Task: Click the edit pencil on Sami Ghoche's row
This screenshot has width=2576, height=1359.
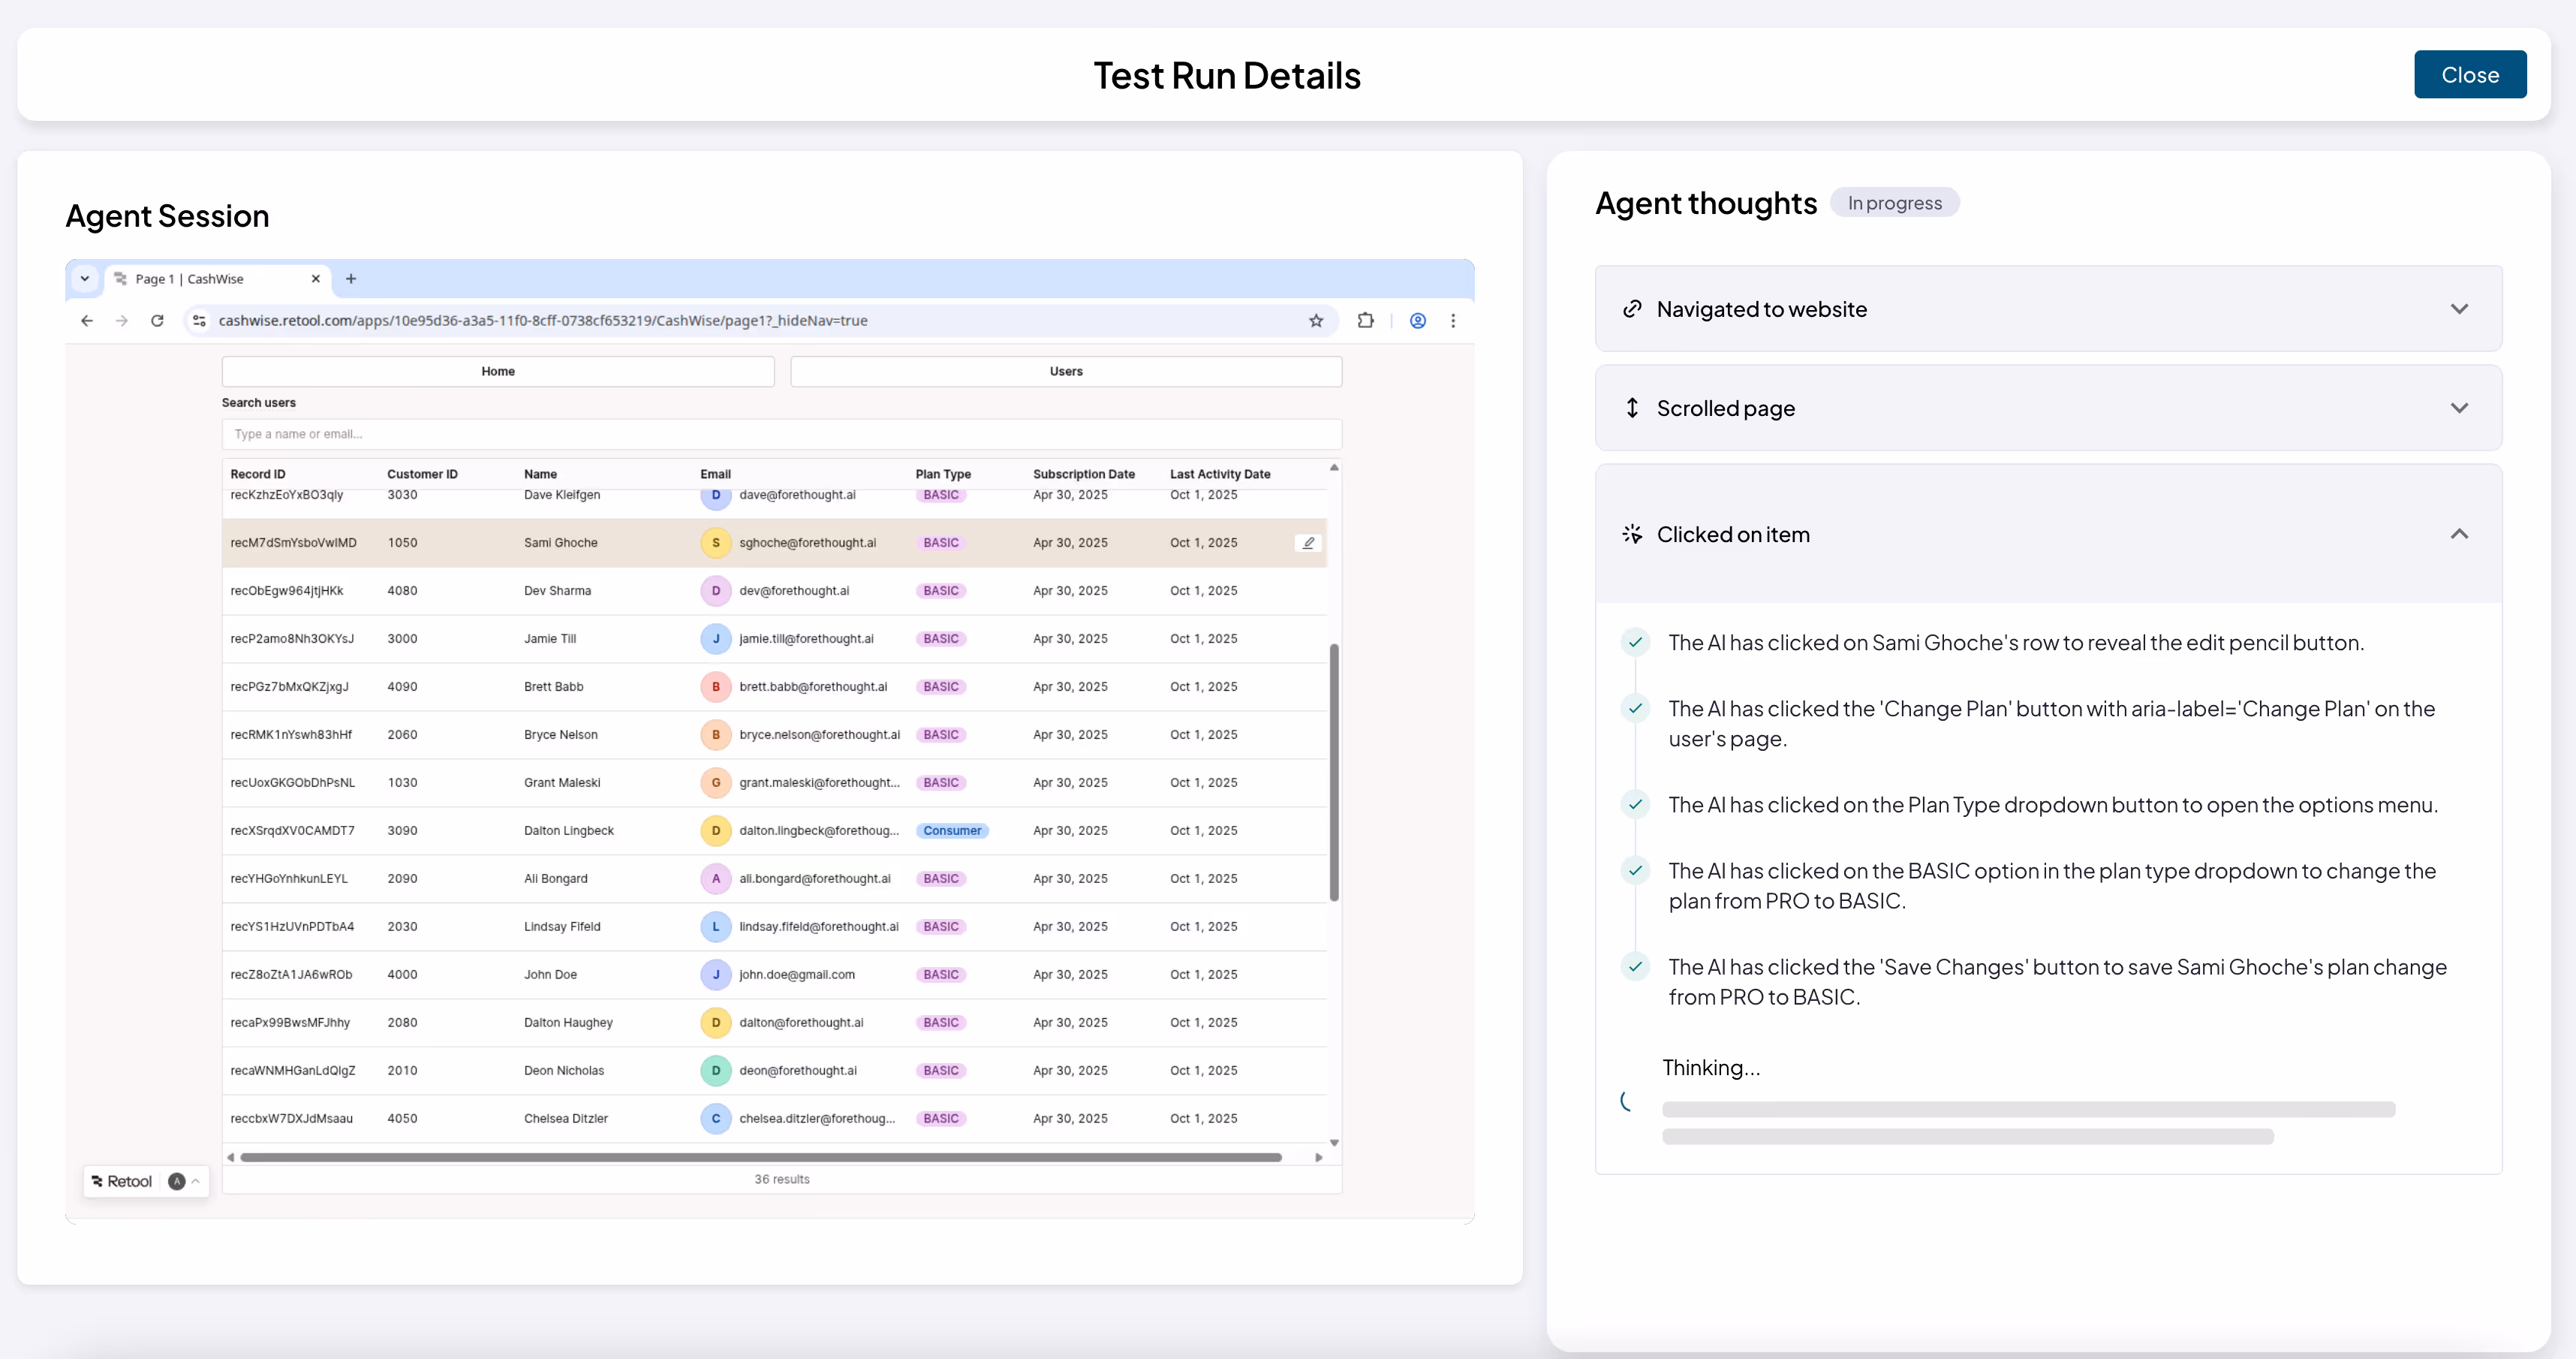Action: [1308, 543]
